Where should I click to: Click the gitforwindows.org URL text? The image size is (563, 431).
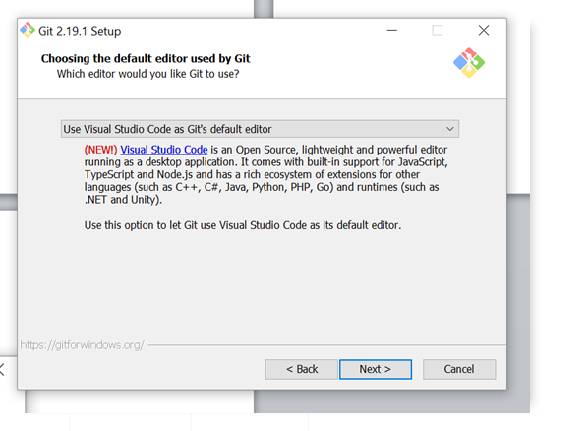(83, 345)
